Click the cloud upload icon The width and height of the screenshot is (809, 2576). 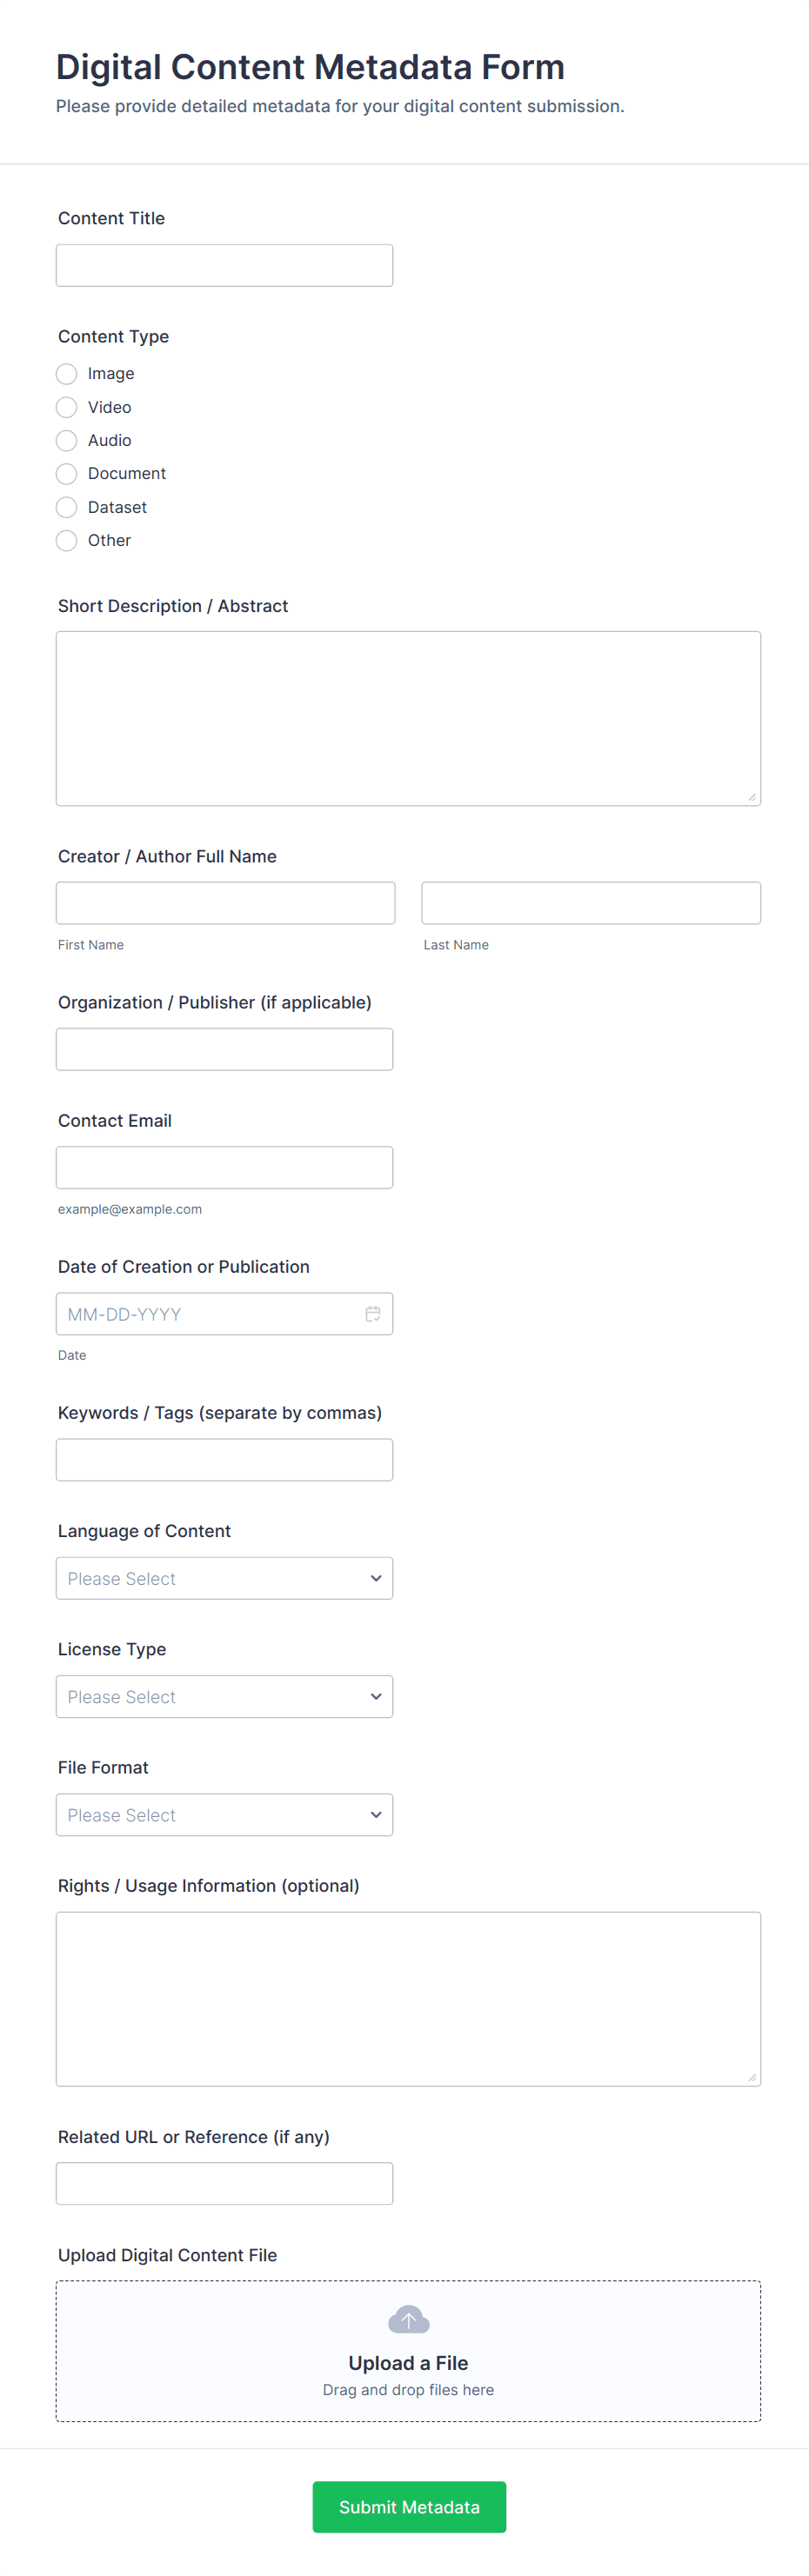pos(408,2319)
